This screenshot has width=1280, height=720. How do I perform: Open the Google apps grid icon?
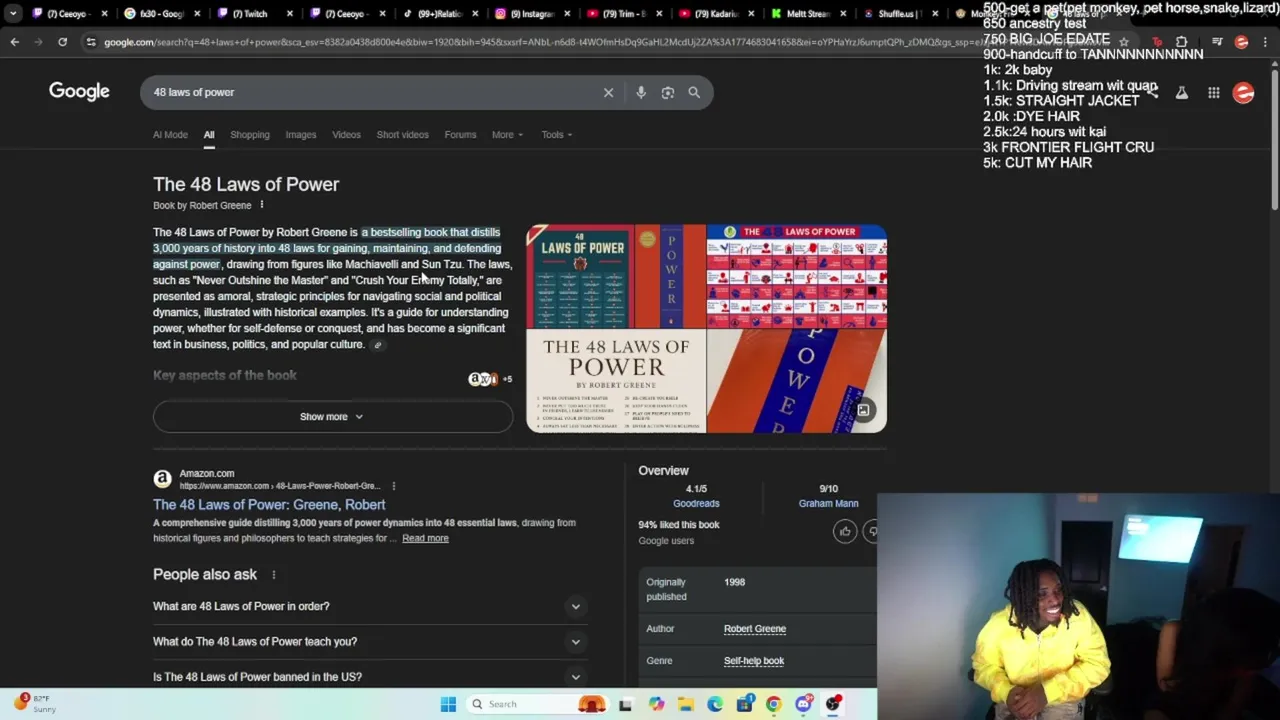1213,93
